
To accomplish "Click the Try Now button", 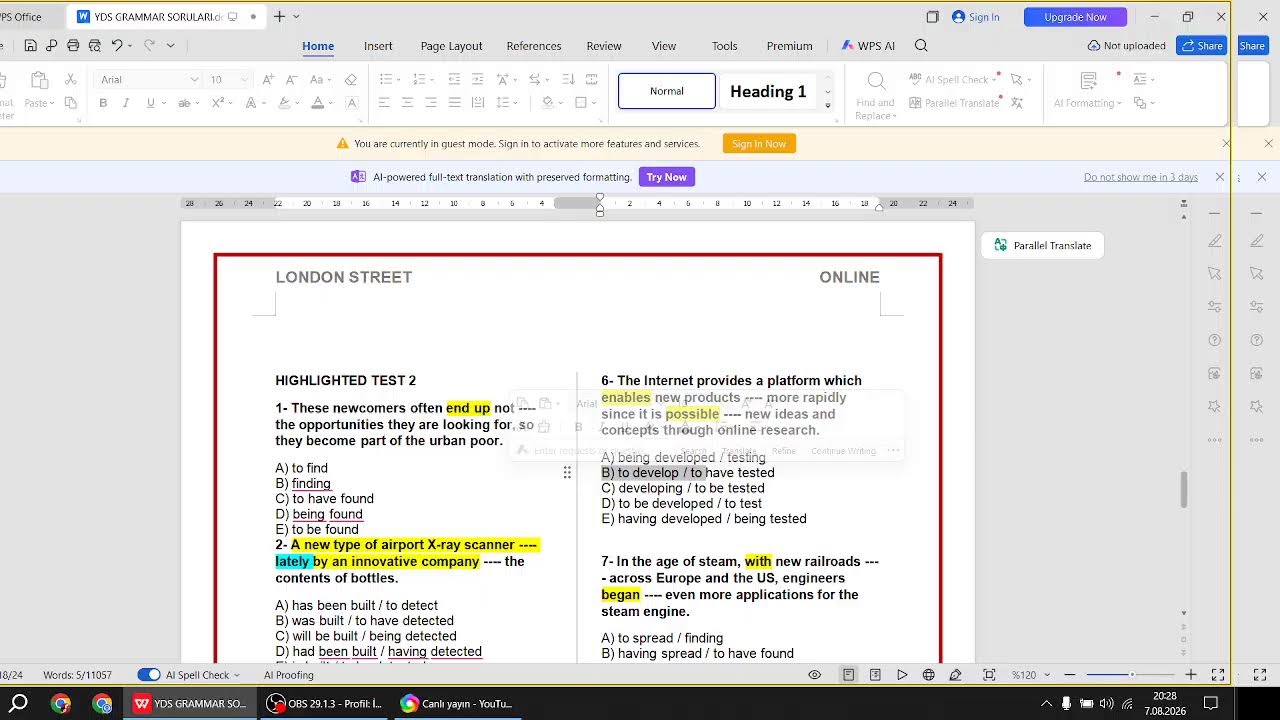I will pos(666,177).
